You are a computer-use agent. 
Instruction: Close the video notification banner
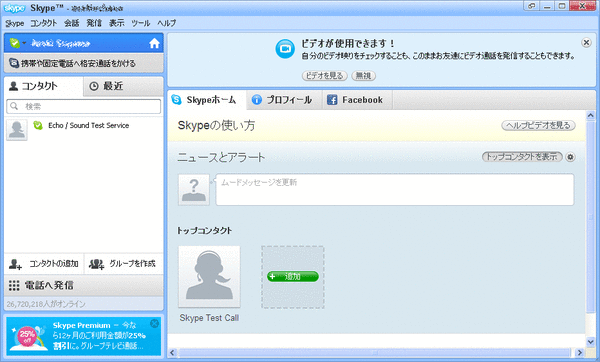tap(586, 42)
